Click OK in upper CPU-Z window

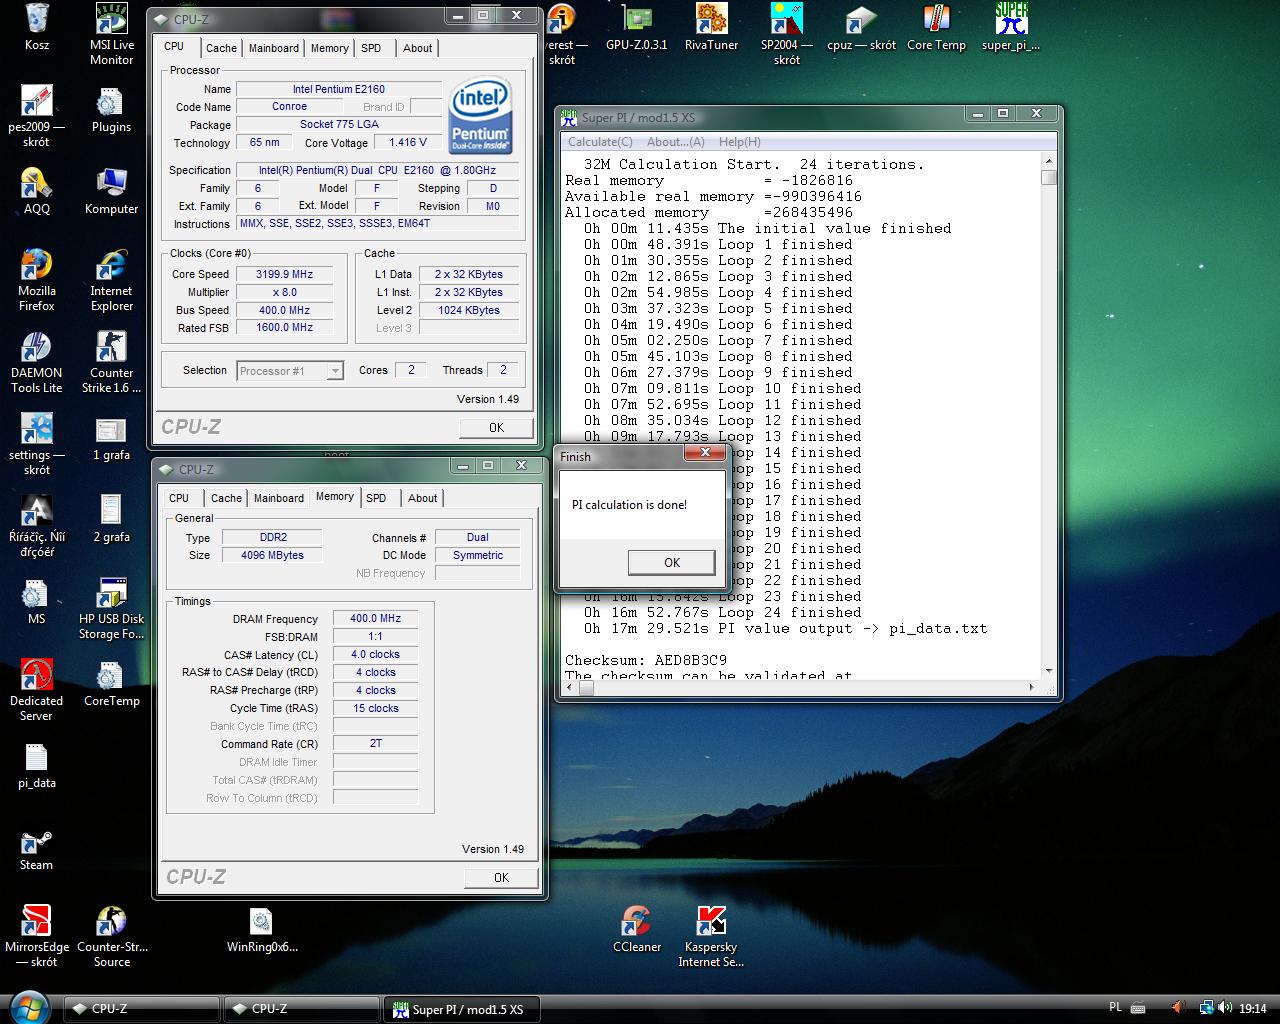[496, 427]
